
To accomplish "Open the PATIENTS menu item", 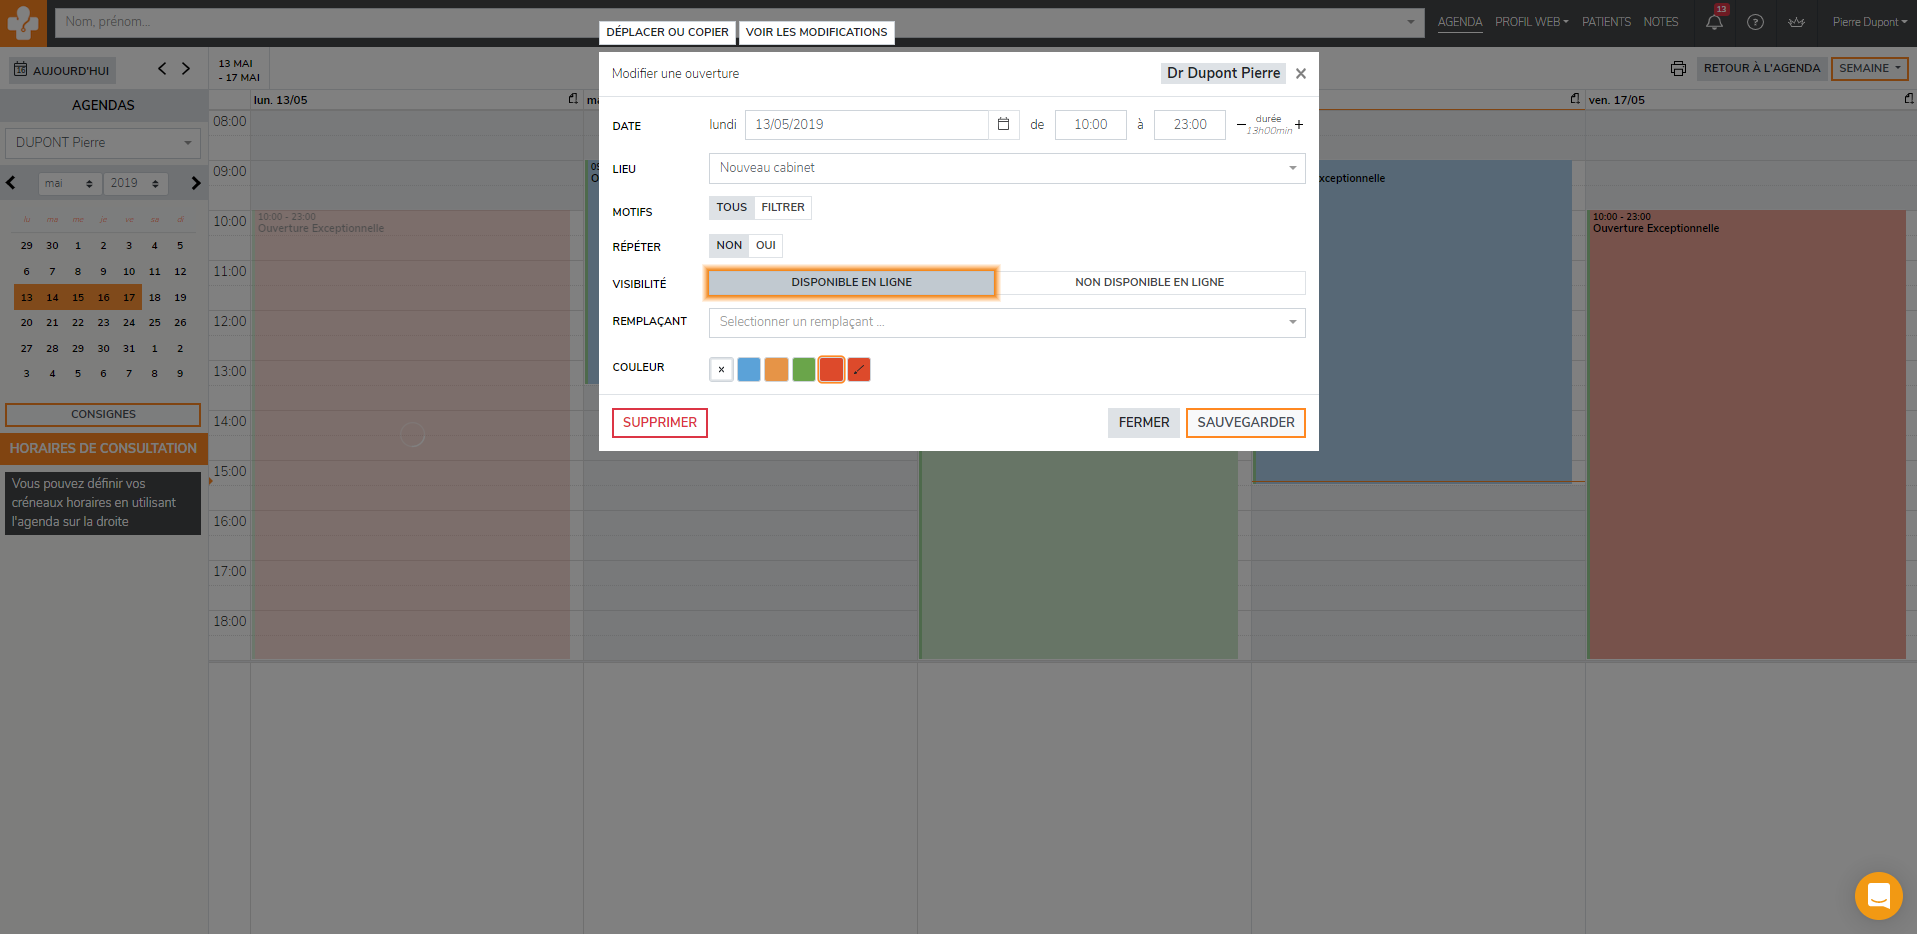I will (x=1605, y=22).
